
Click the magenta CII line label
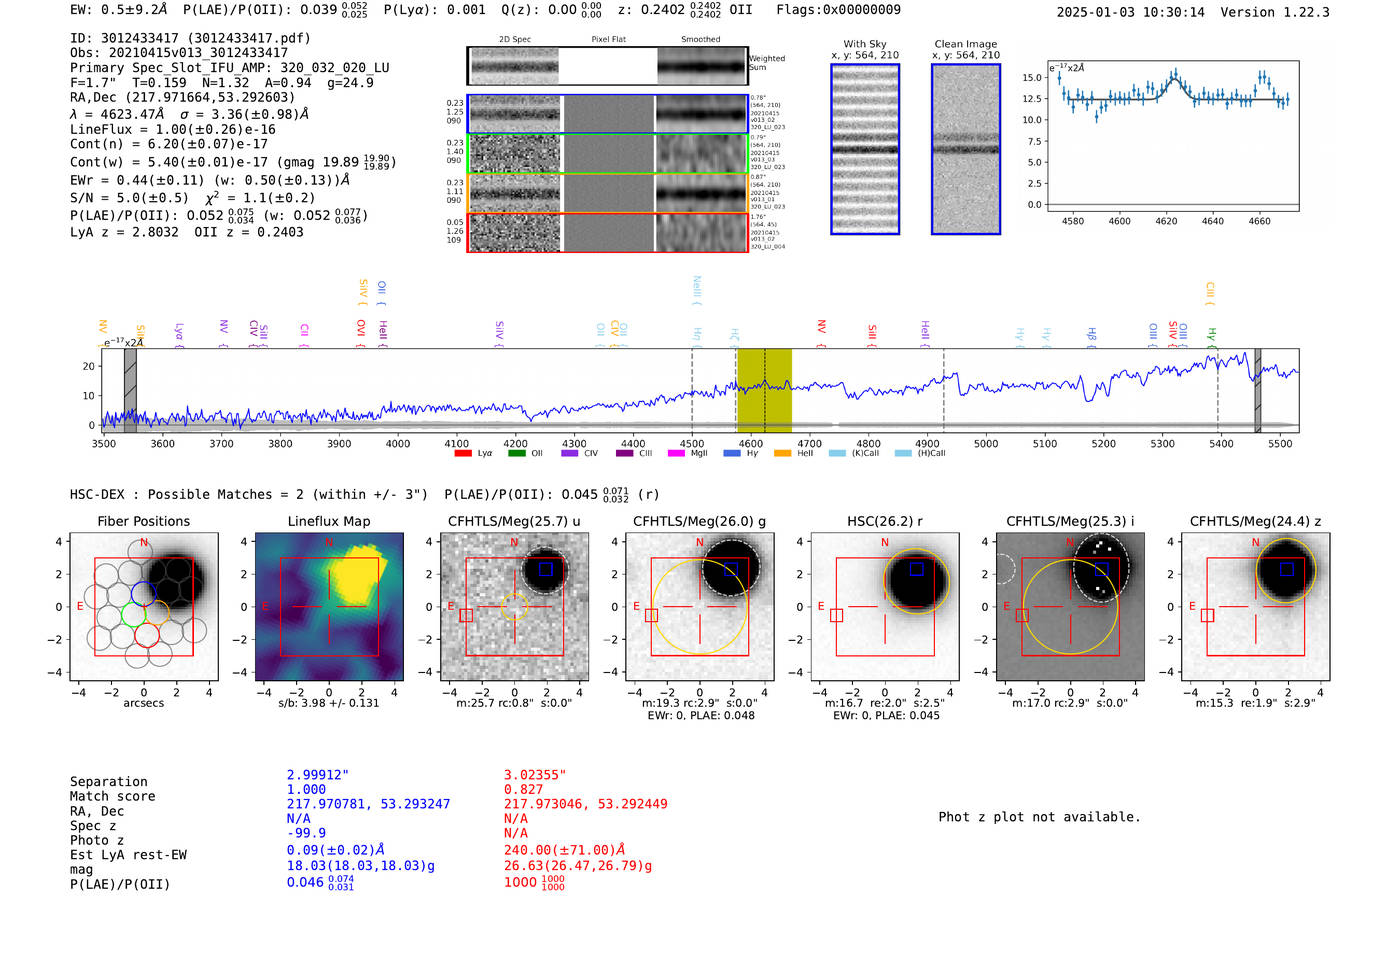[x=304, y=335]
